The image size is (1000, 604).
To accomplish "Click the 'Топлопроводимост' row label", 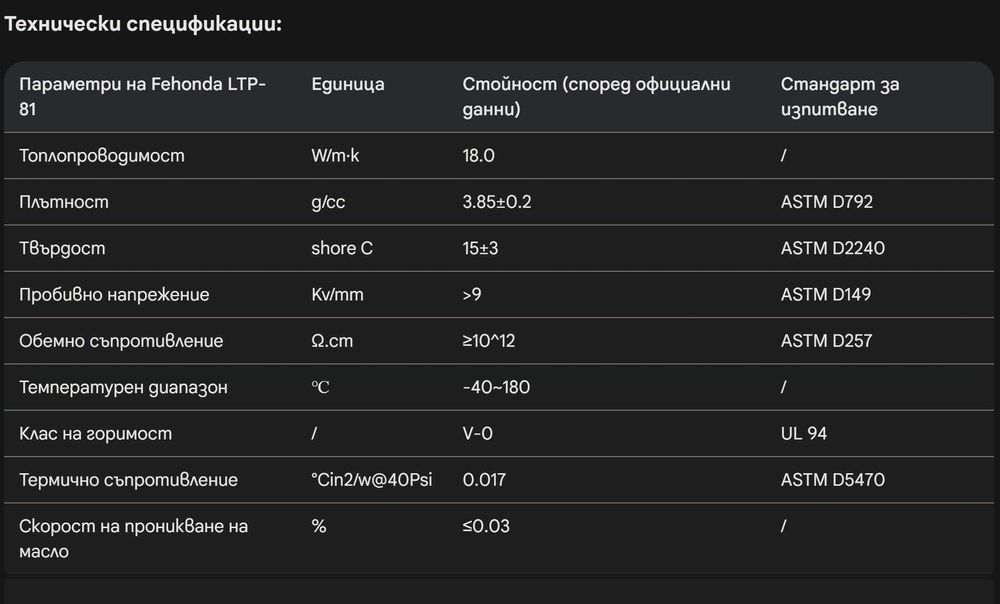I will tap(102, 156).
